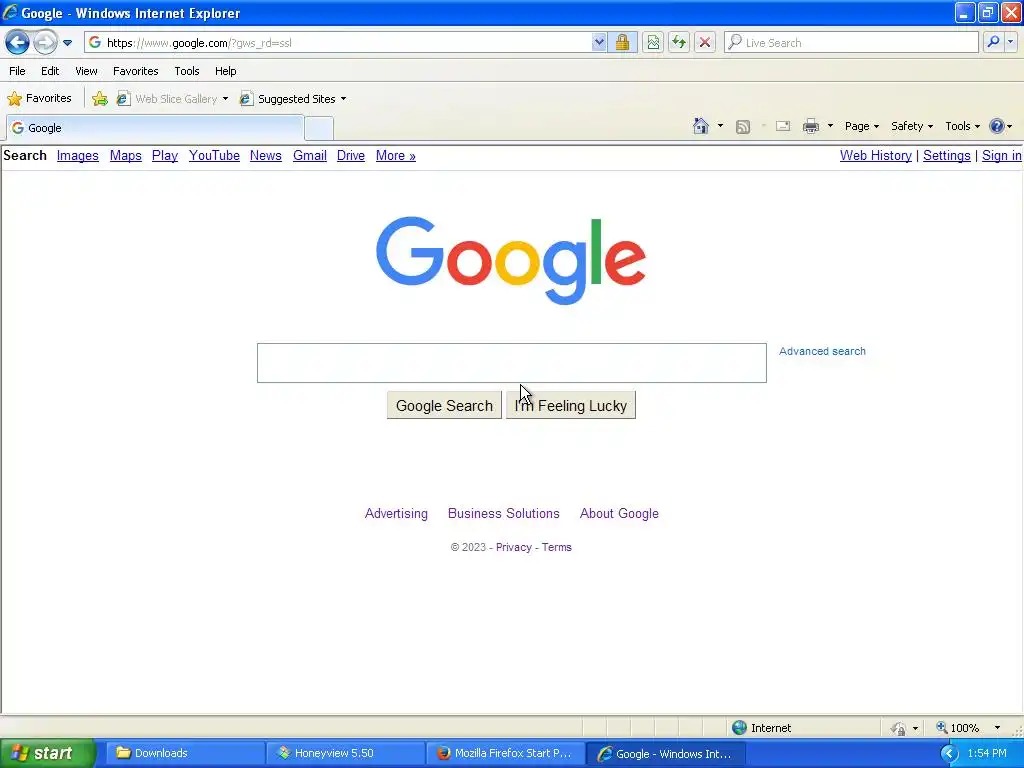The width and height of the screenshot is (1024, 768).
Task: Expand the address bar URL dropdown
Action: [x=599, y=43]
